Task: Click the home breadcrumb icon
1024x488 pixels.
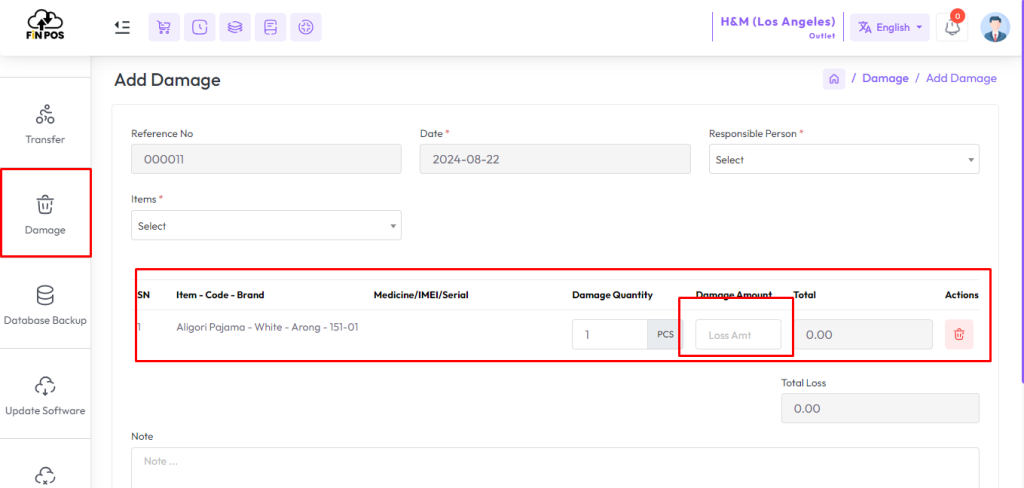Action: (834, 79)
